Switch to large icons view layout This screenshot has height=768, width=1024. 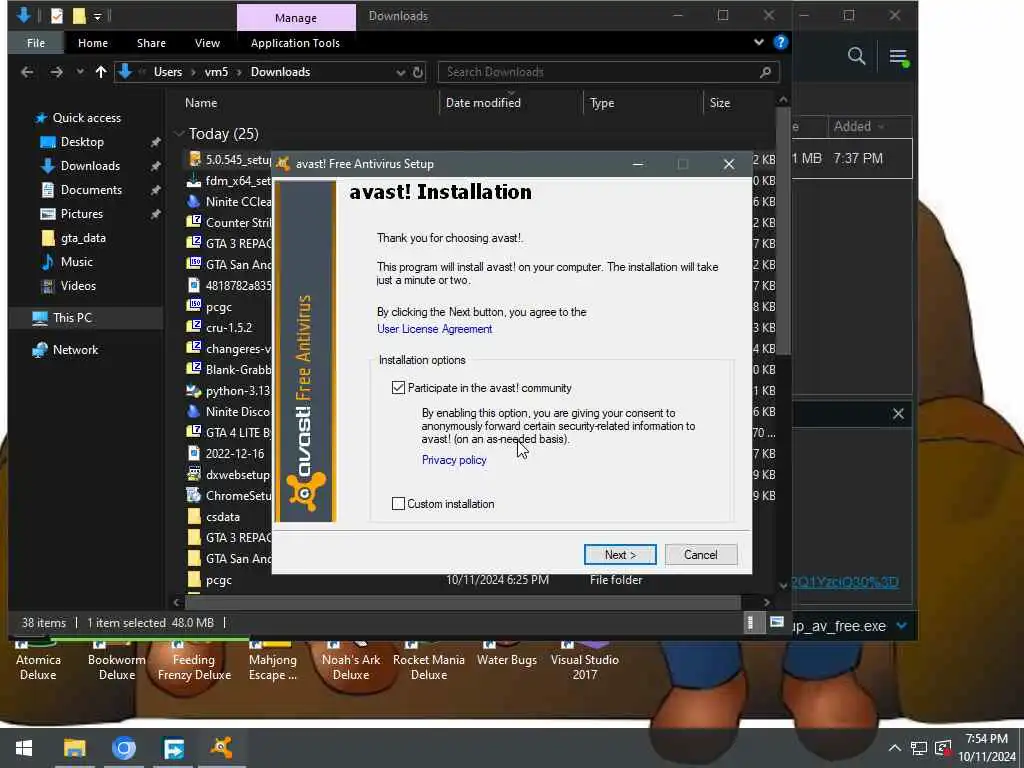[776, 622]
